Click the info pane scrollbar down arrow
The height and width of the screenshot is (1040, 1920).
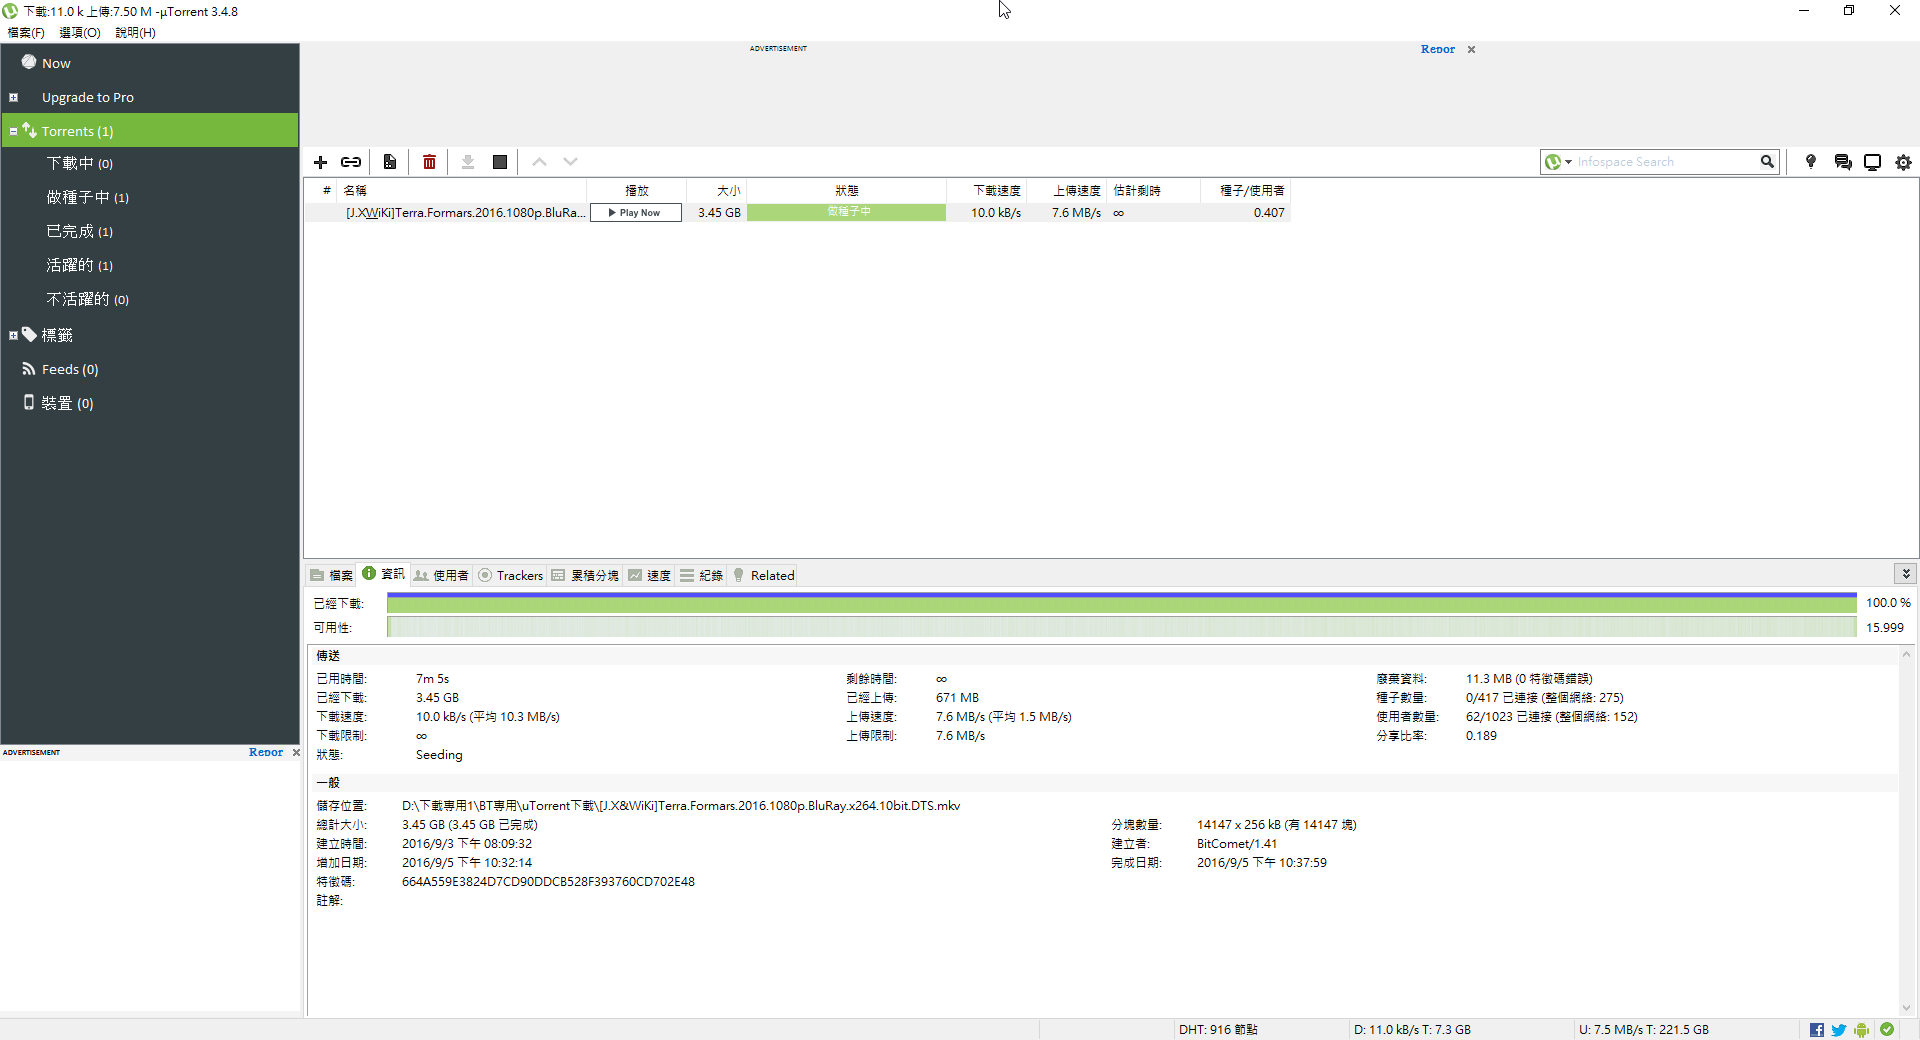click(1907, 1008)
